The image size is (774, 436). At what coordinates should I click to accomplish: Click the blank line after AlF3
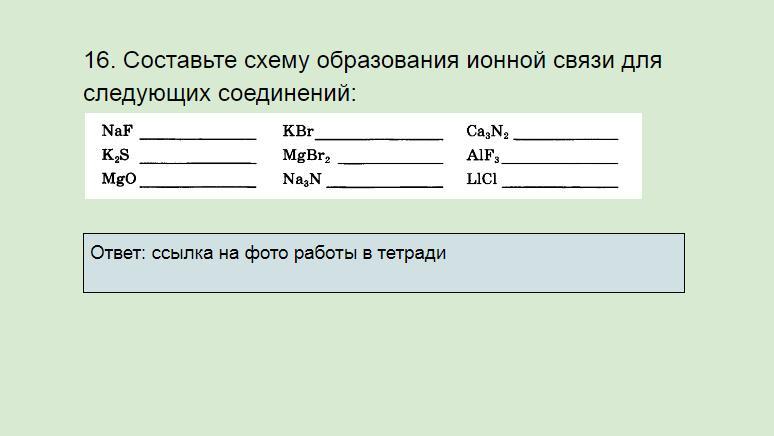(x=560, y=160)
